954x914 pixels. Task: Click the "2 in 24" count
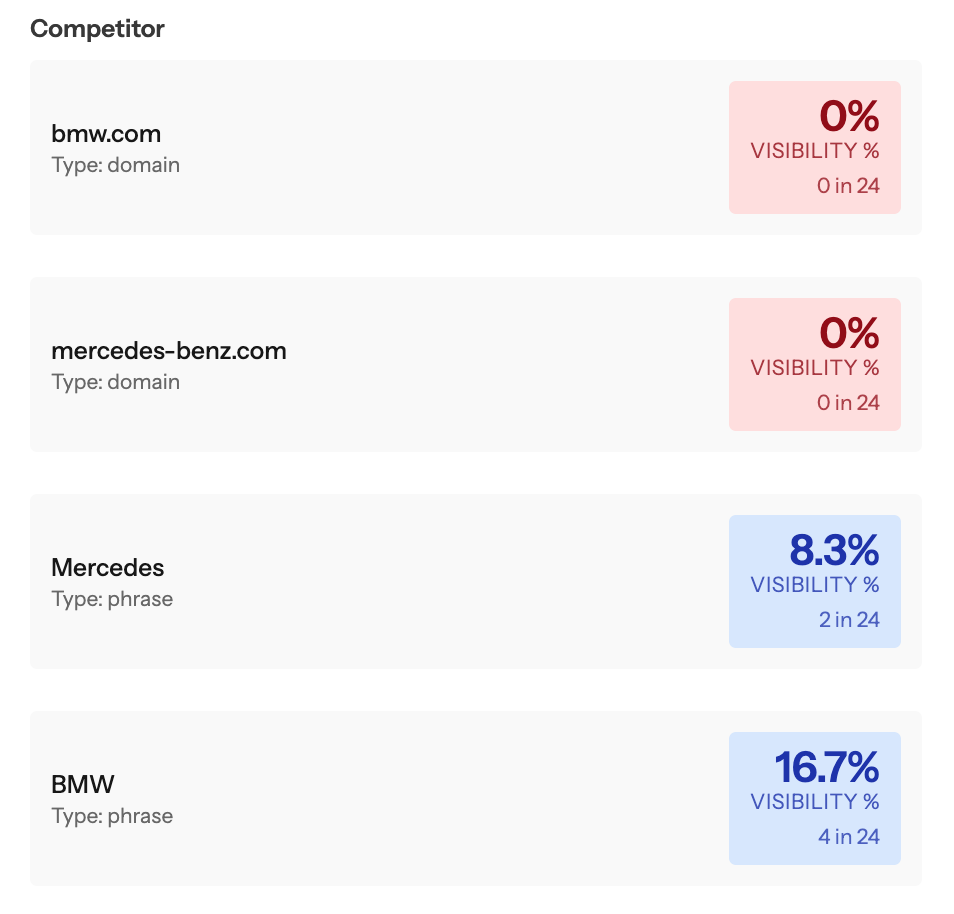(849, 619)
